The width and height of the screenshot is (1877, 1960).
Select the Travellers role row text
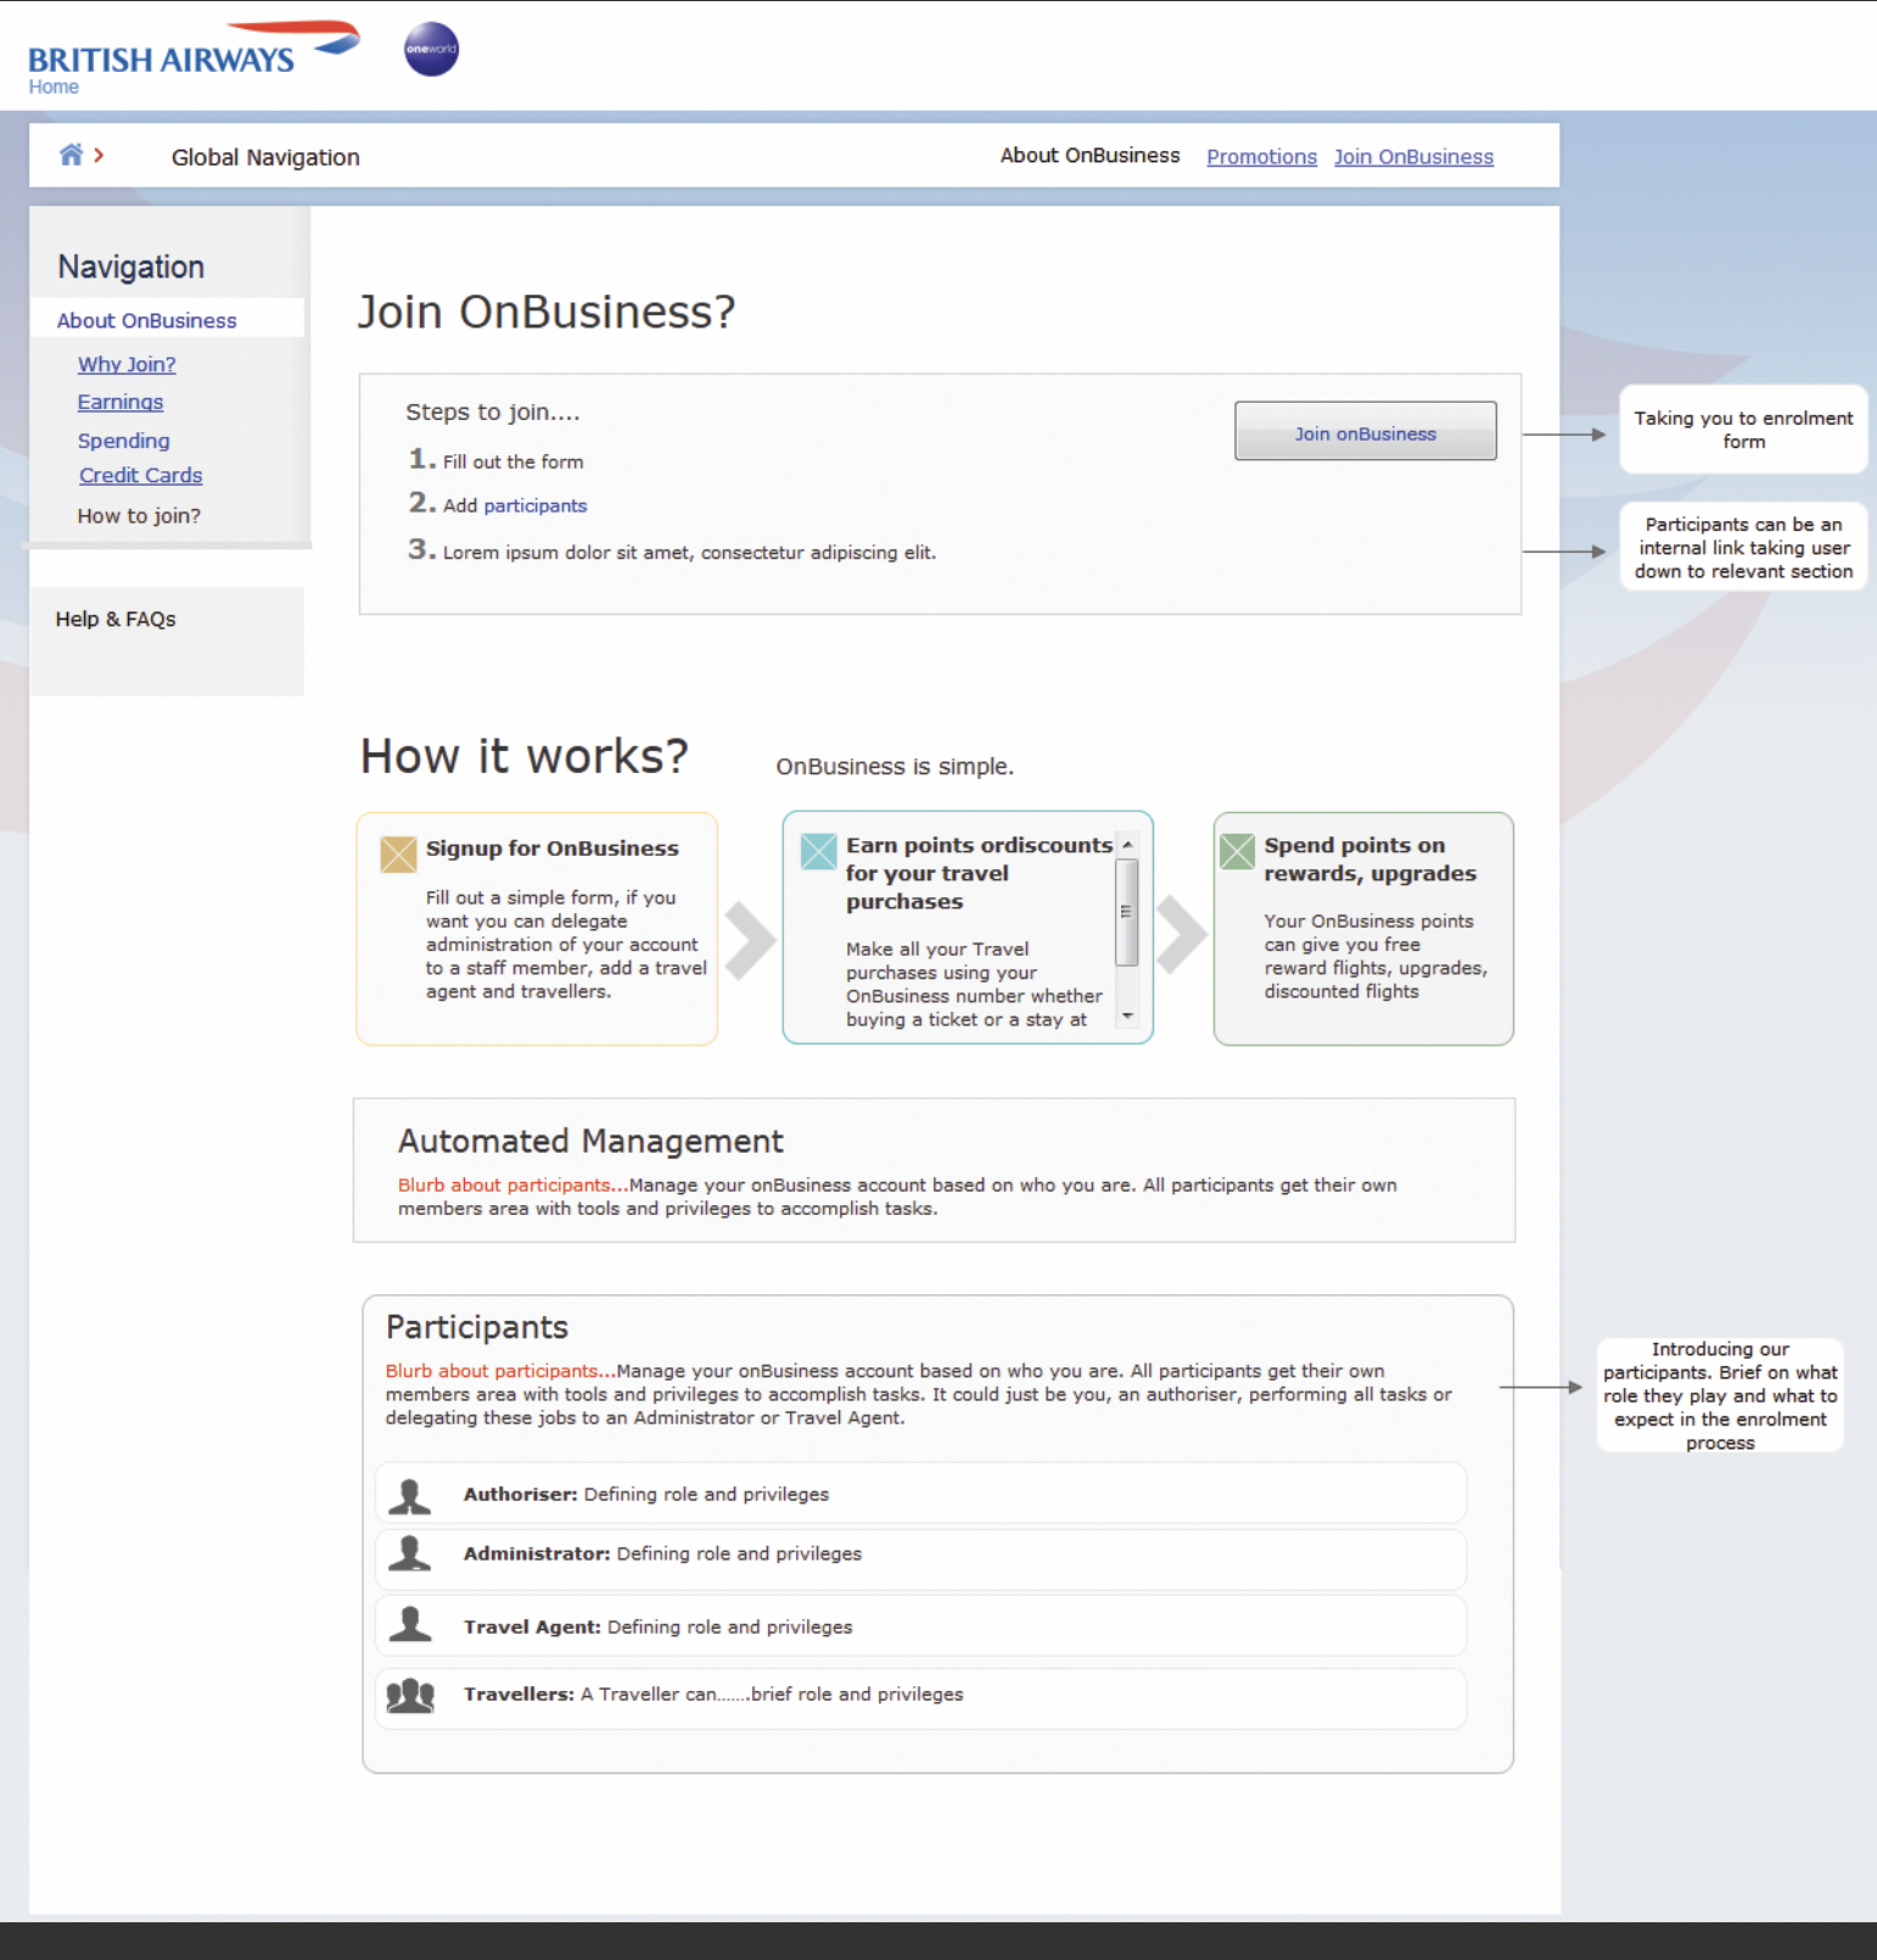pos(713,1694)
